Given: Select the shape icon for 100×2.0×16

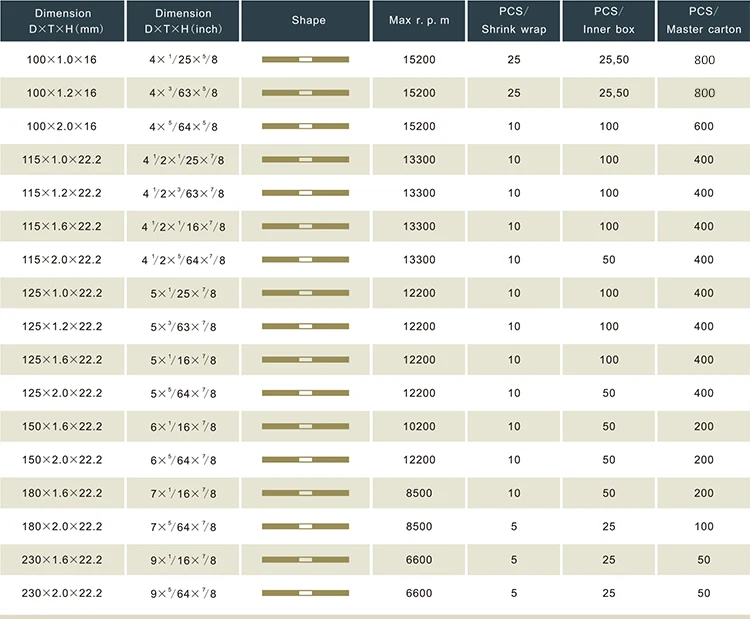Looking at the screenshot, I should point(305,126).
